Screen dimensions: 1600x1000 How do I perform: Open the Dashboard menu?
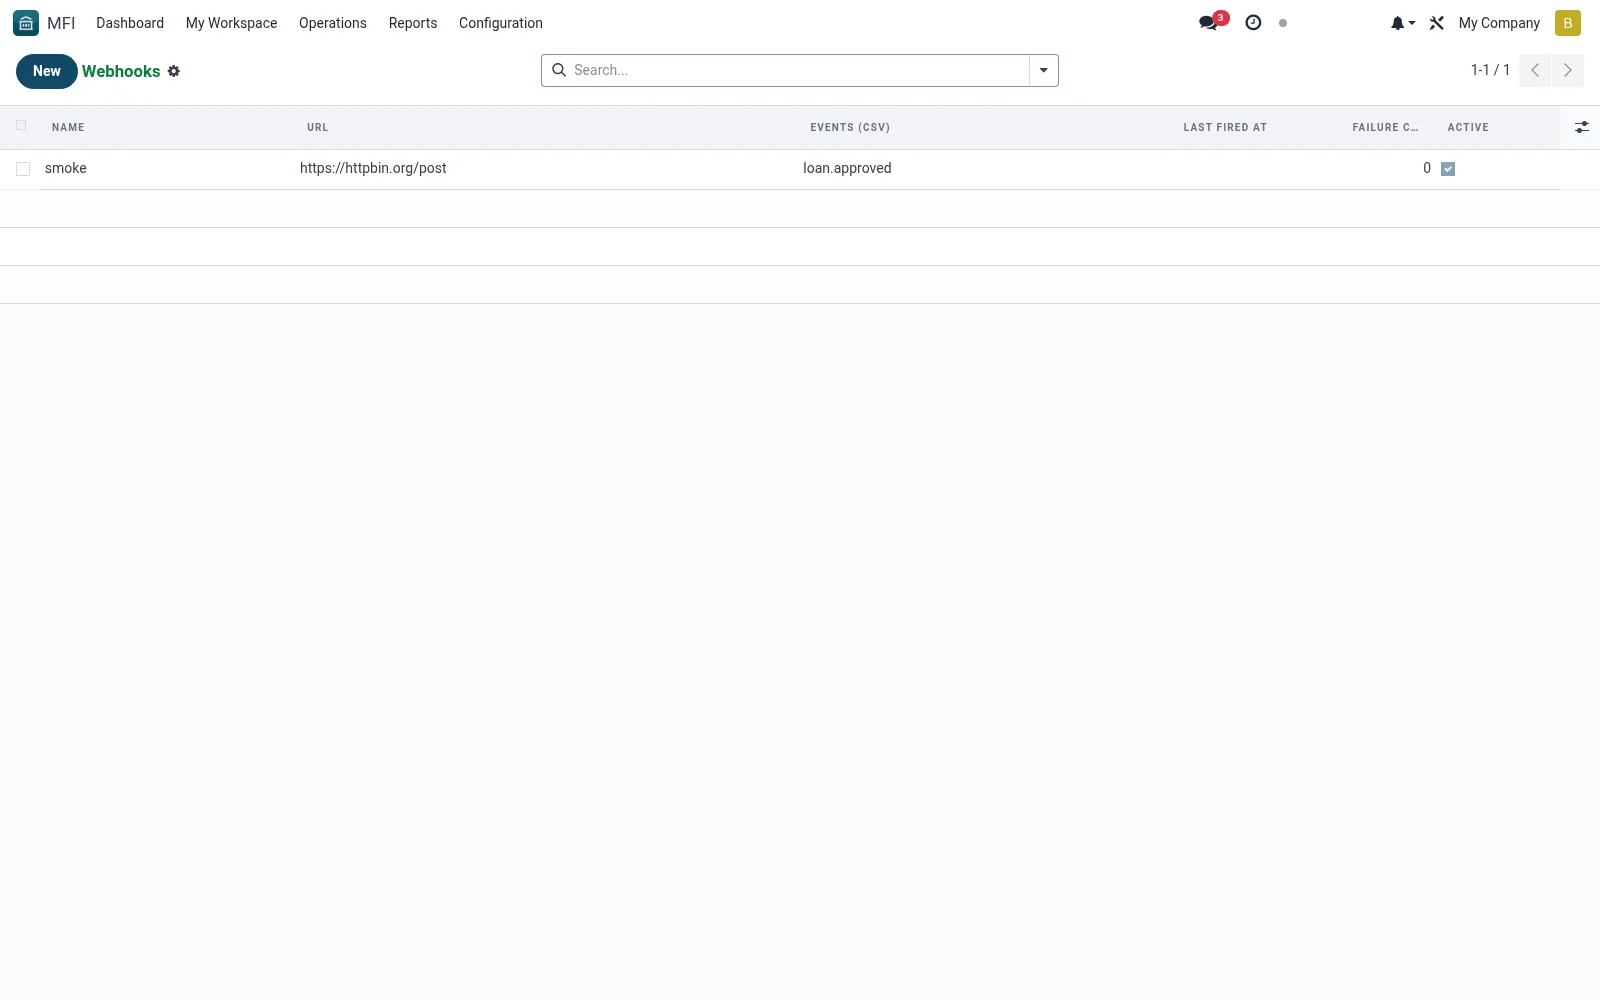130,23
